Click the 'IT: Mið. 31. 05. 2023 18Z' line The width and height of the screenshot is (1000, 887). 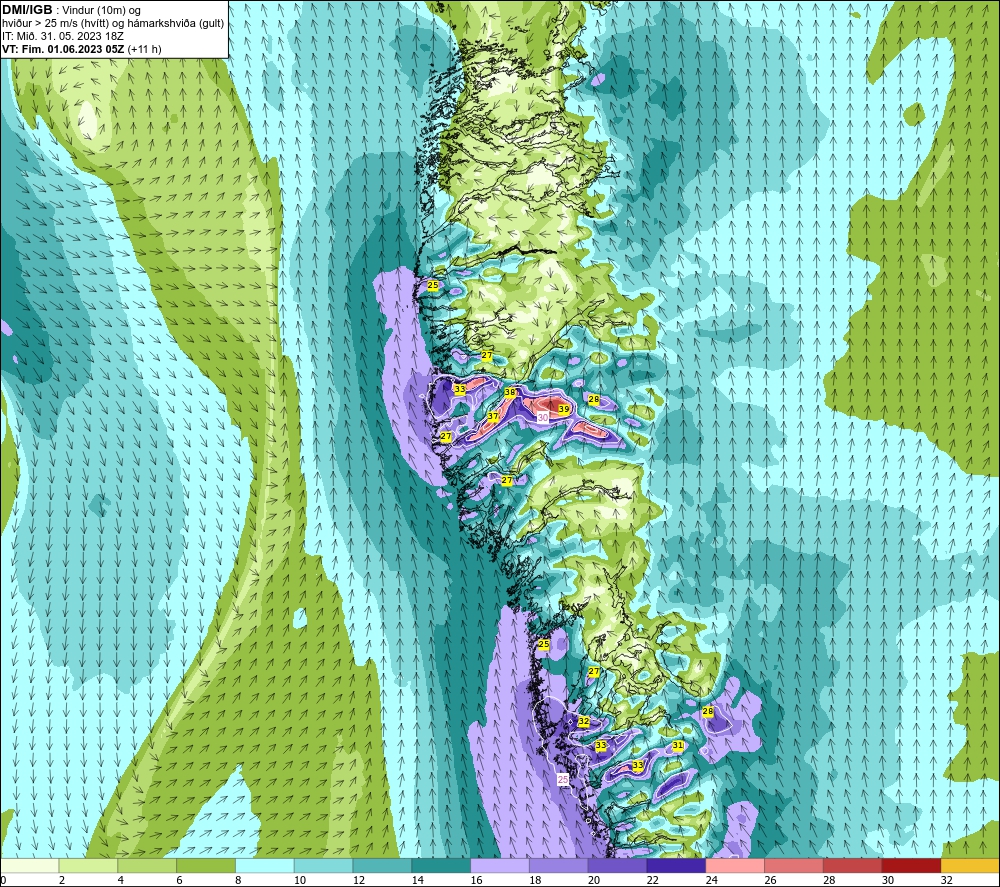click(62, 36)
